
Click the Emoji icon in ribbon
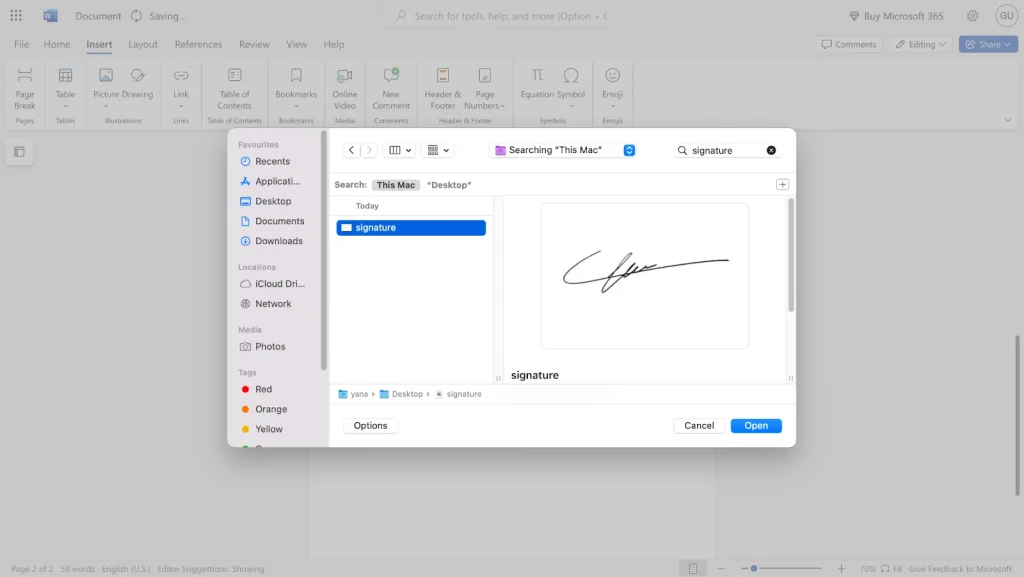tap(612, 76)
